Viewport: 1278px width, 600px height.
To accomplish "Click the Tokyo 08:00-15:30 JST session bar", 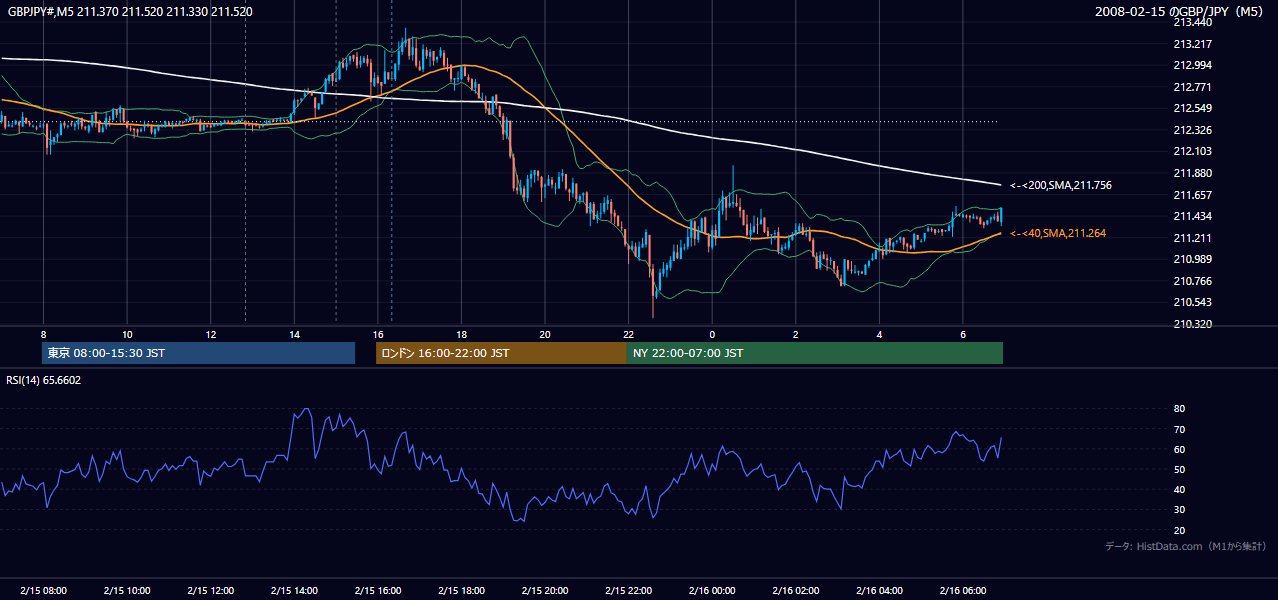I will [x=198, y=353].
